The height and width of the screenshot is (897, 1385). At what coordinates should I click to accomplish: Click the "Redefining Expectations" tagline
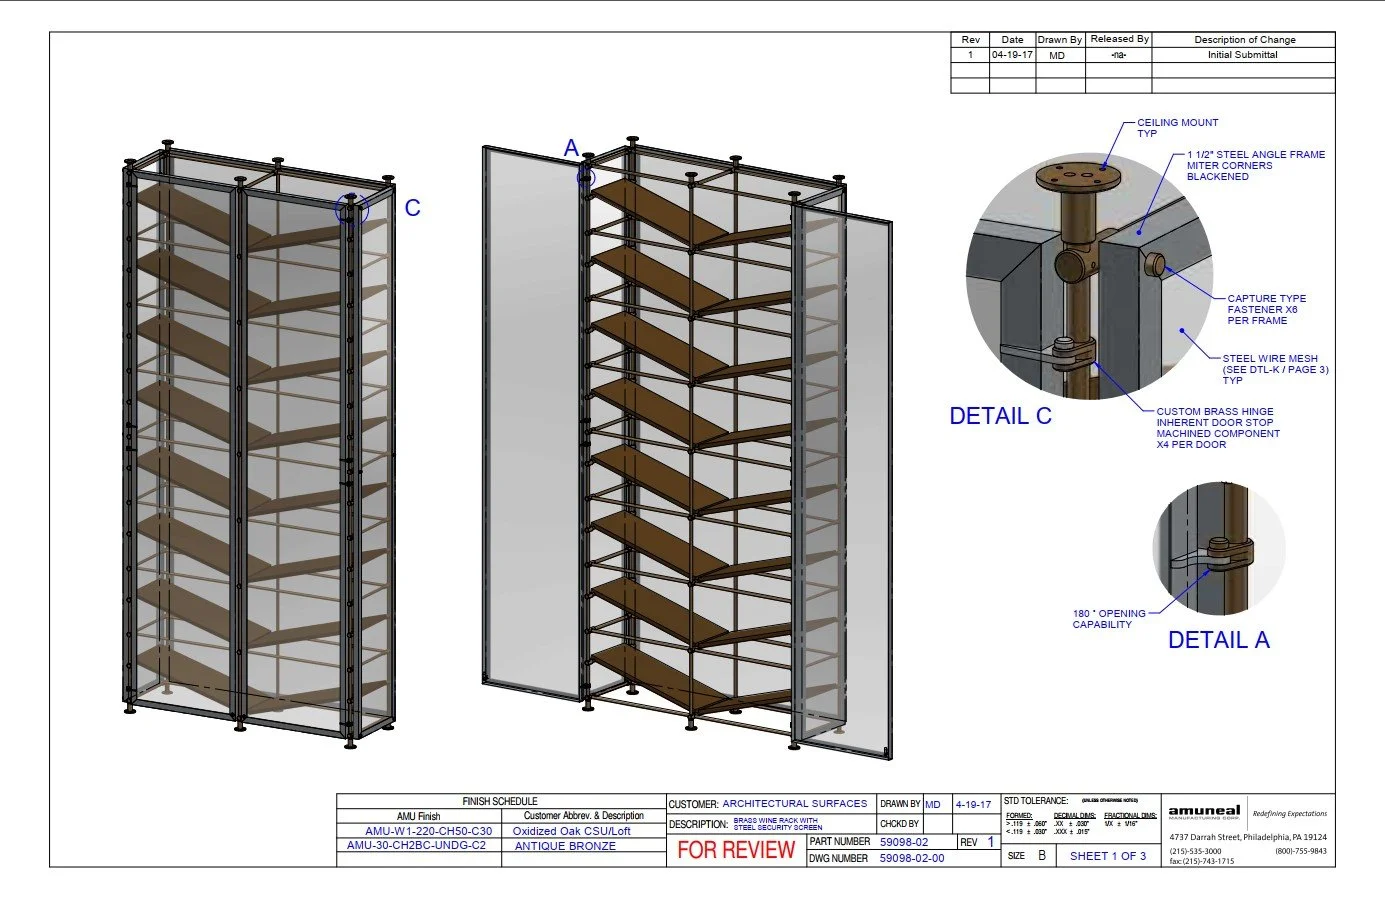click(1290, 814)
